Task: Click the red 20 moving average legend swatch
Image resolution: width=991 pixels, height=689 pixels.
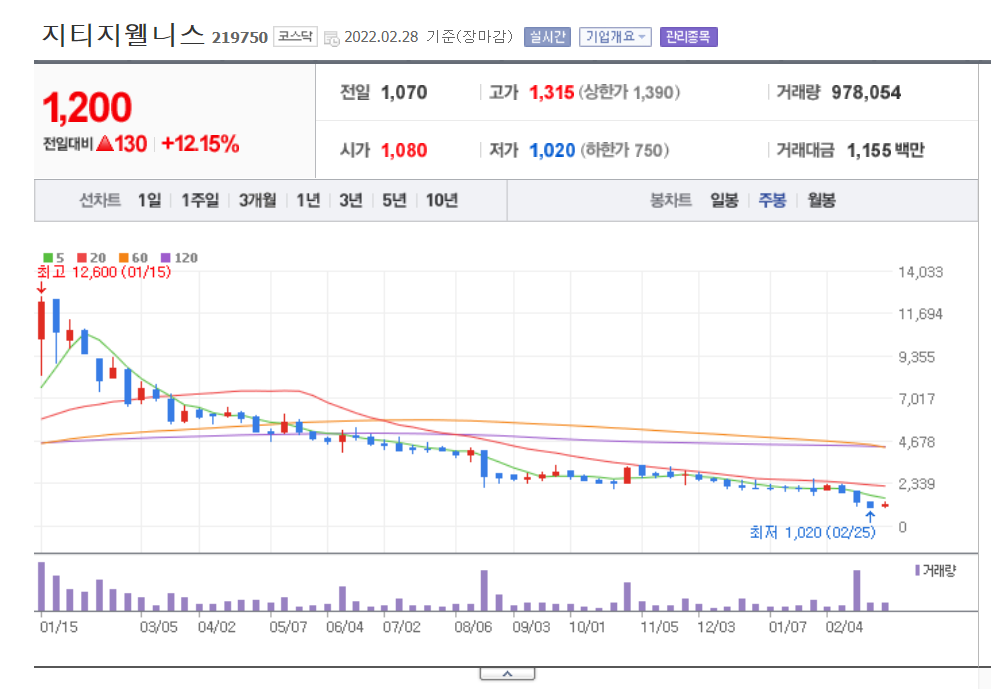Action: pyautogui.click(x=82, y=258)
